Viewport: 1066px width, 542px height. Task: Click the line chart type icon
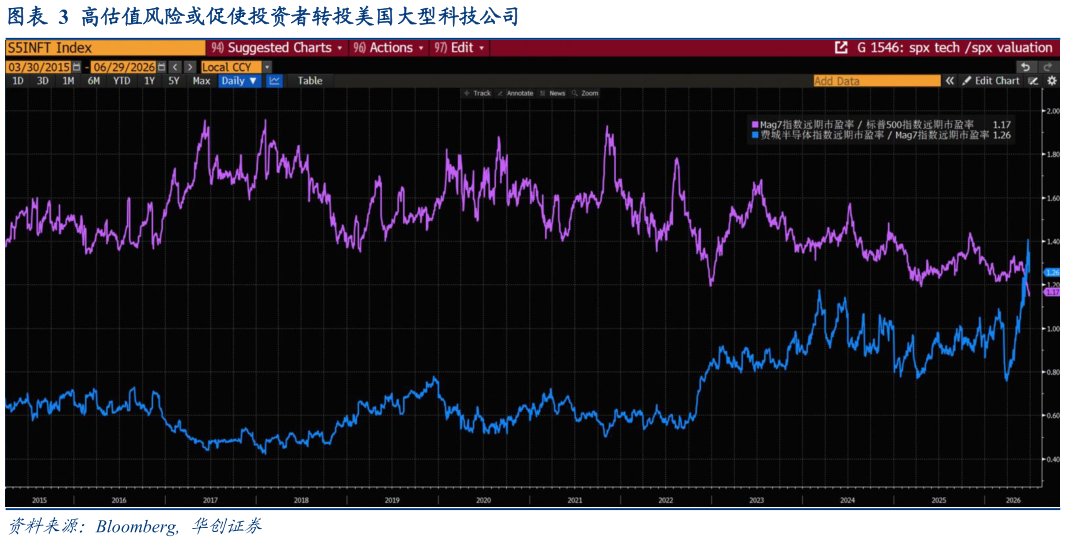point(275,81)
